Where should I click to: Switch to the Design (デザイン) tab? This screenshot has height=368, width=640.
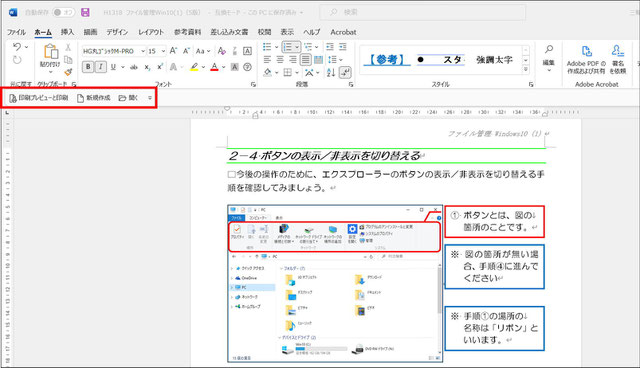(x=117, y=32)
